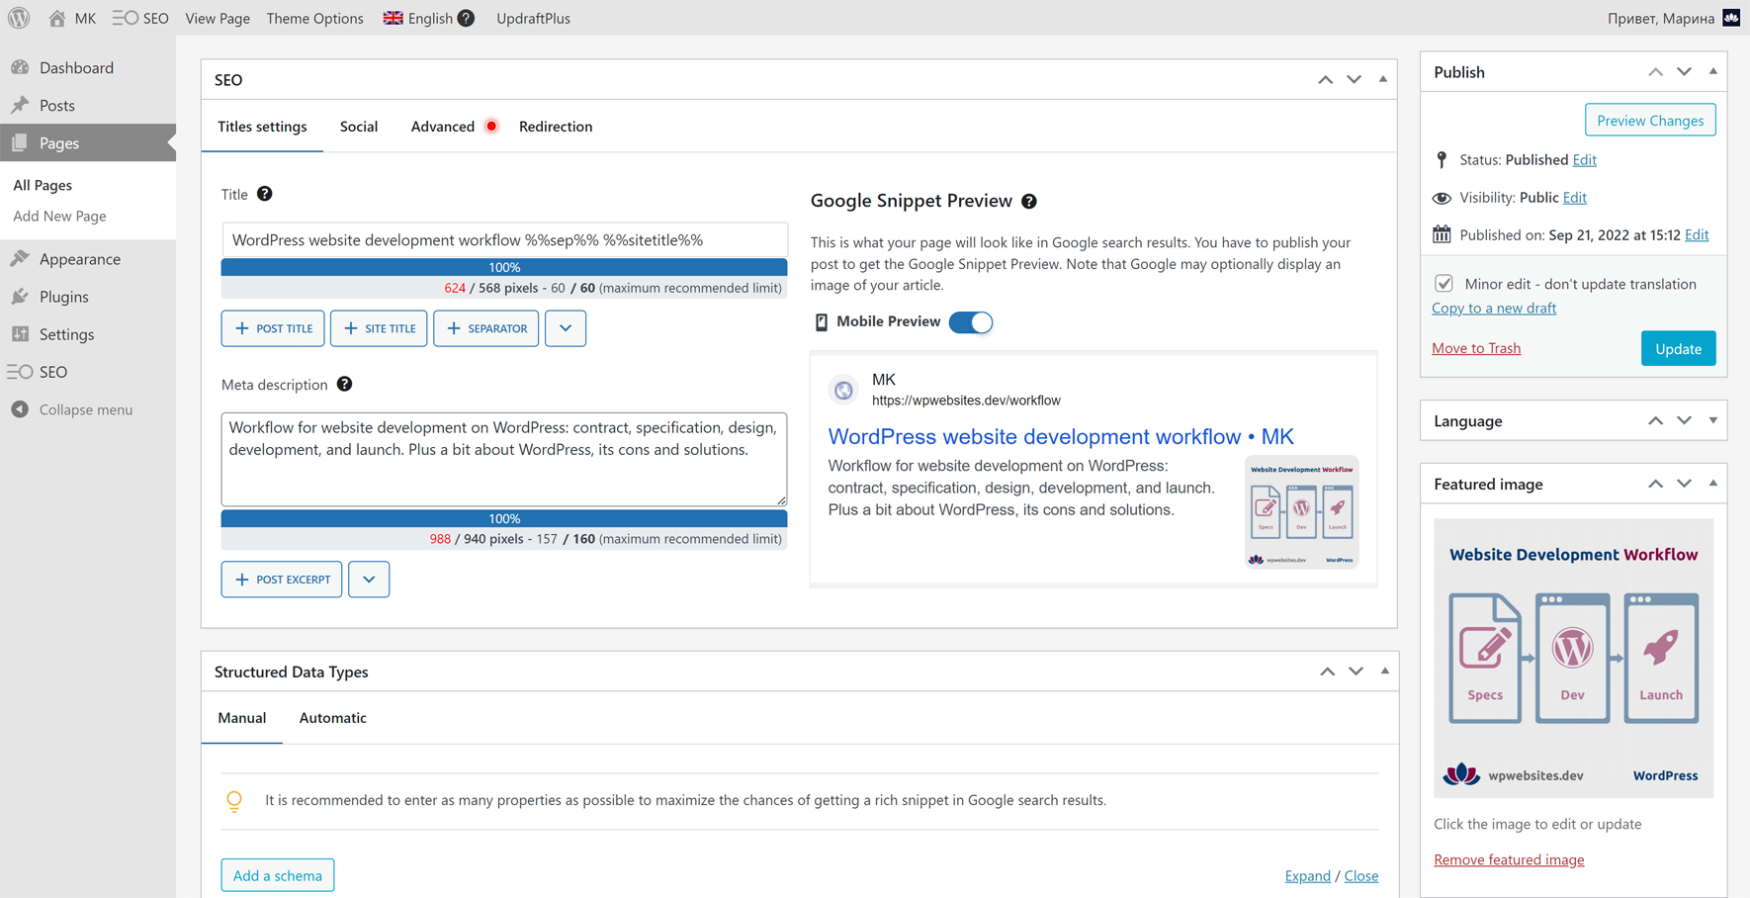Move Structured Data Types panel up
The image size is (1750, 898).
click(x=1327, y=671)
